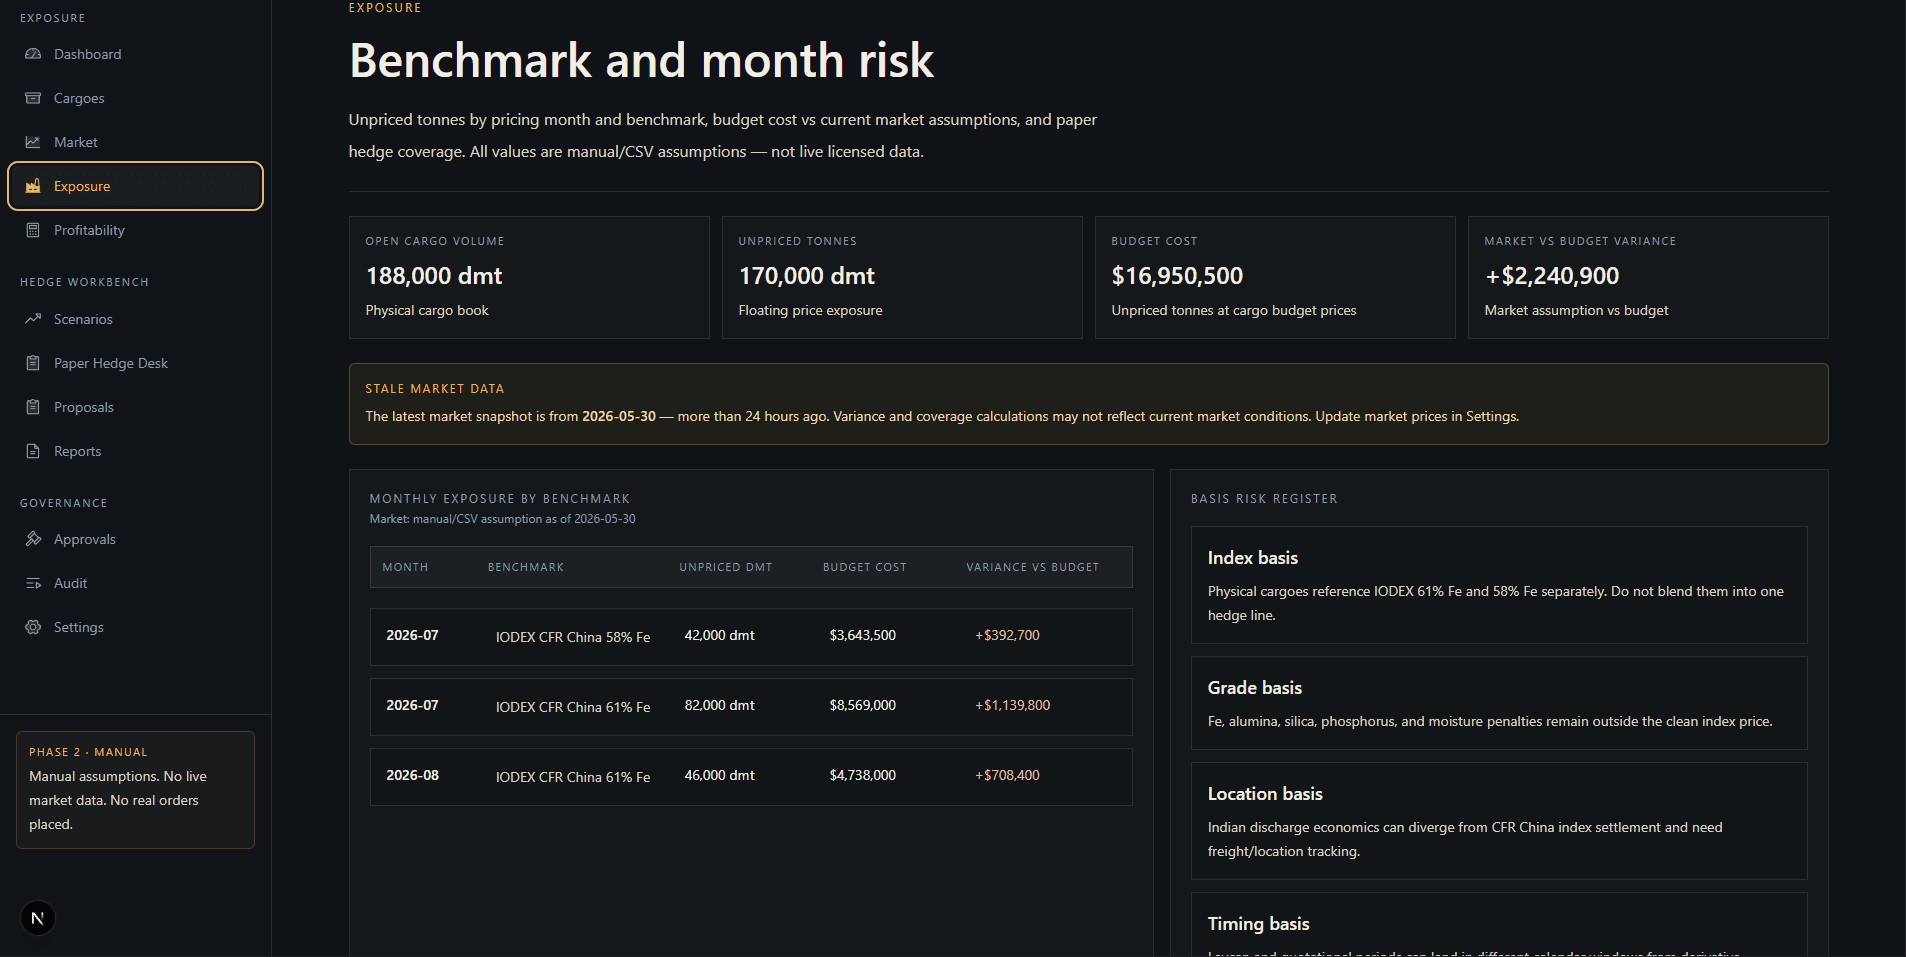Screen dimensions: 1906x957
Task: Click the Reports document icon
Action: [x=33, y=451]
